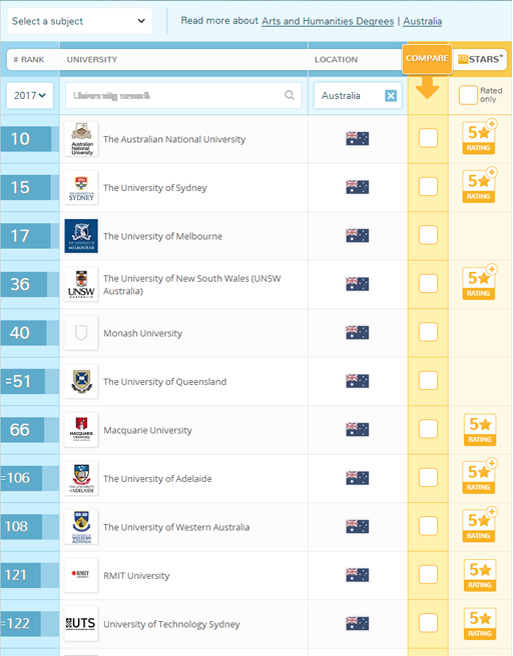Viewport: 513px width, 656px height.
Task: Expand the 2017 year dropdown
Action: (x=30, y=95)
